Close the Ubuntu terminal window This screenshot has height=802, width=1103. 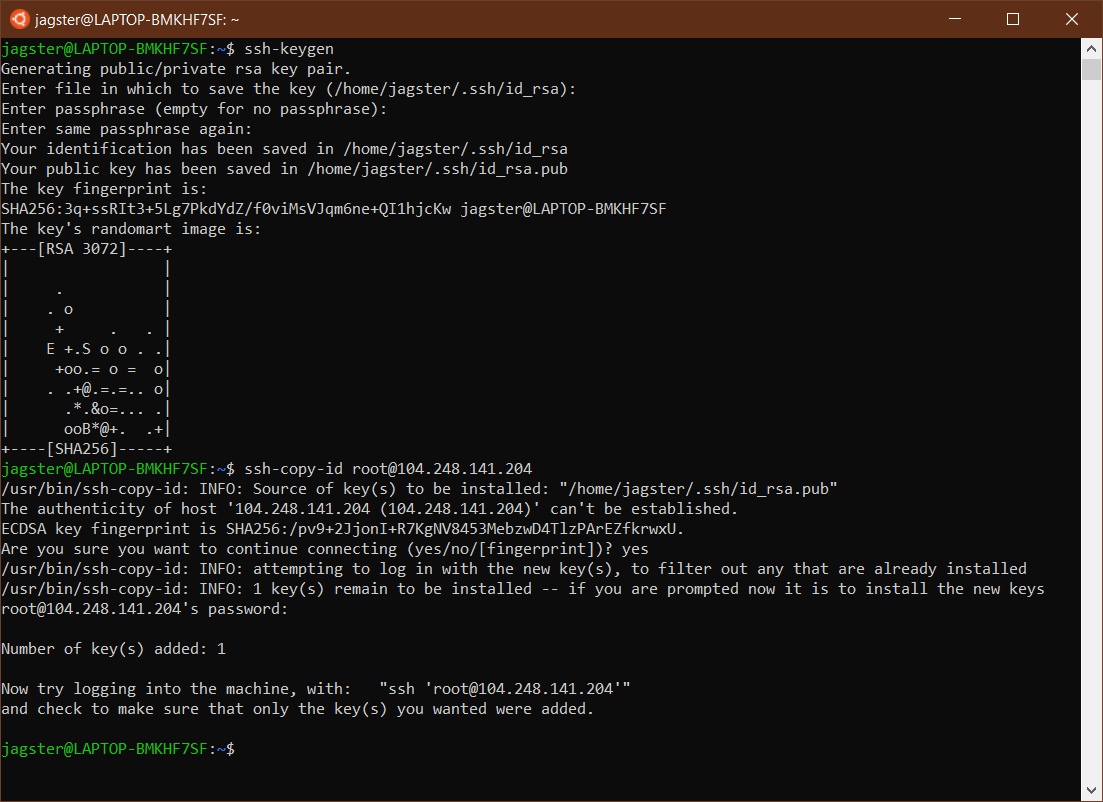pos(1072,19)
